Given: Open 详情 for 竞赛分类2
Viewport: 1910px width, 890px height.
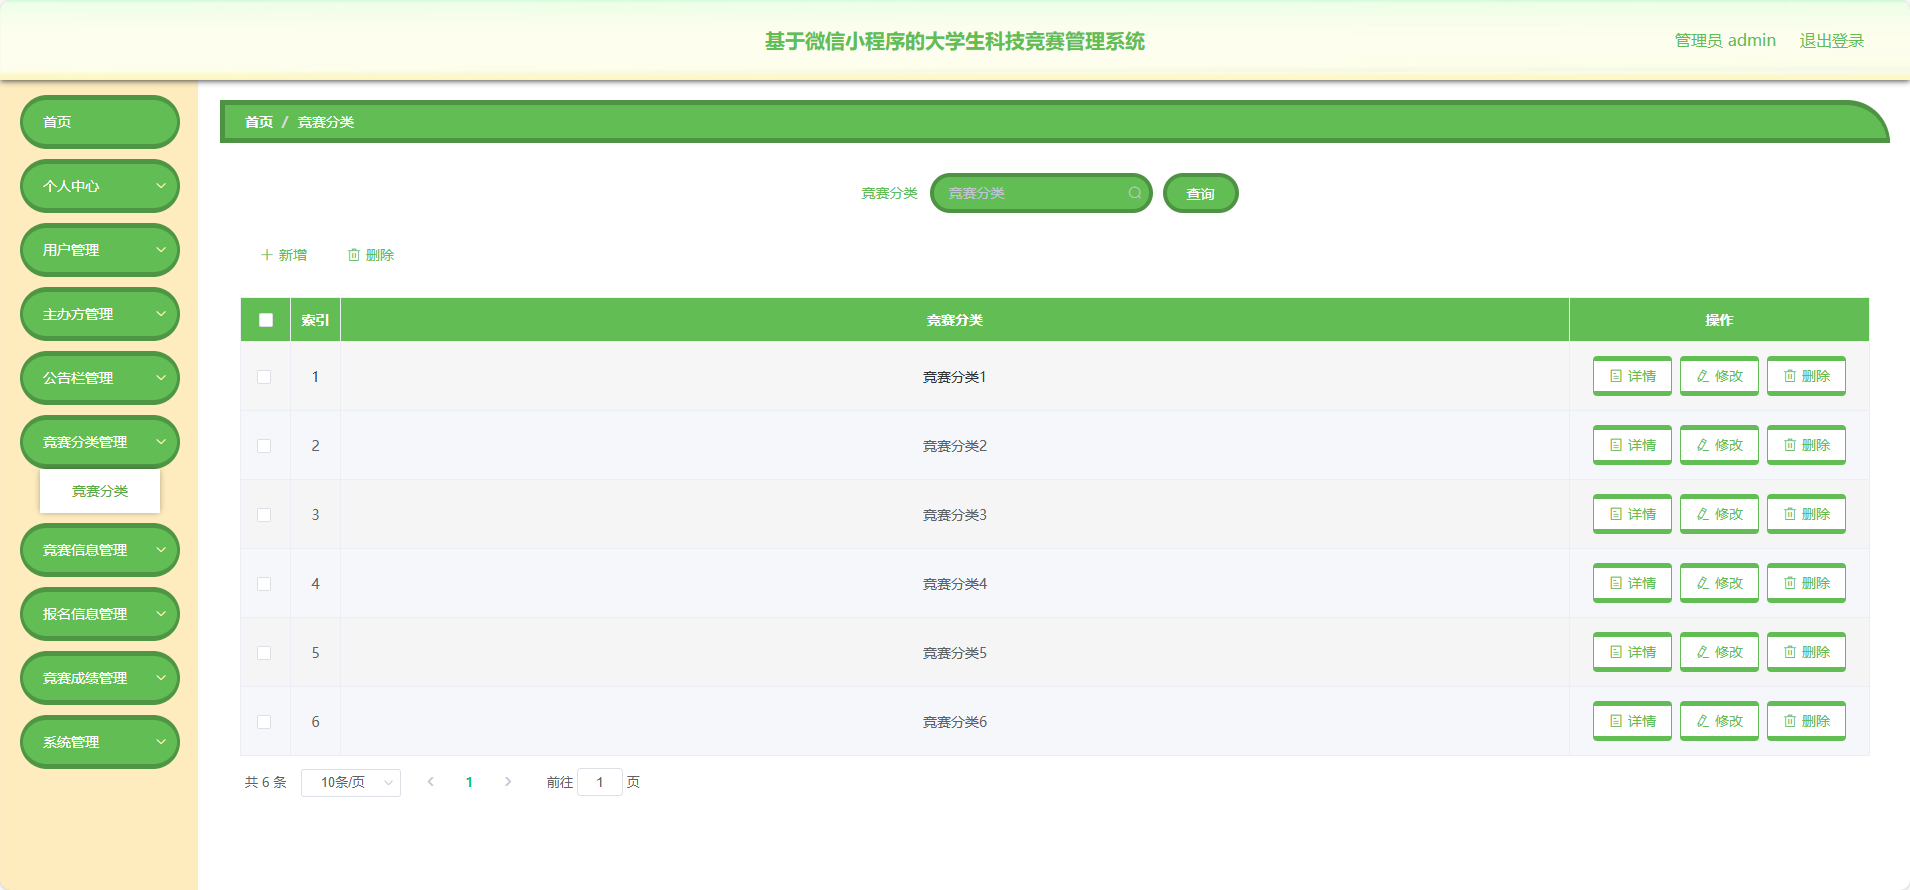Looking at the screenshot, I should (x=1632, y=445).
